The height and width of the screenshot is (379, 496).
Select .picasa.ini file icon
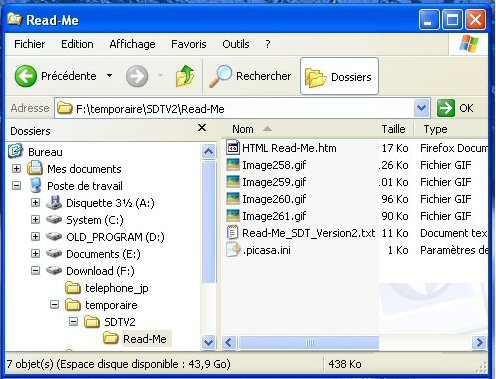(233, 249)
